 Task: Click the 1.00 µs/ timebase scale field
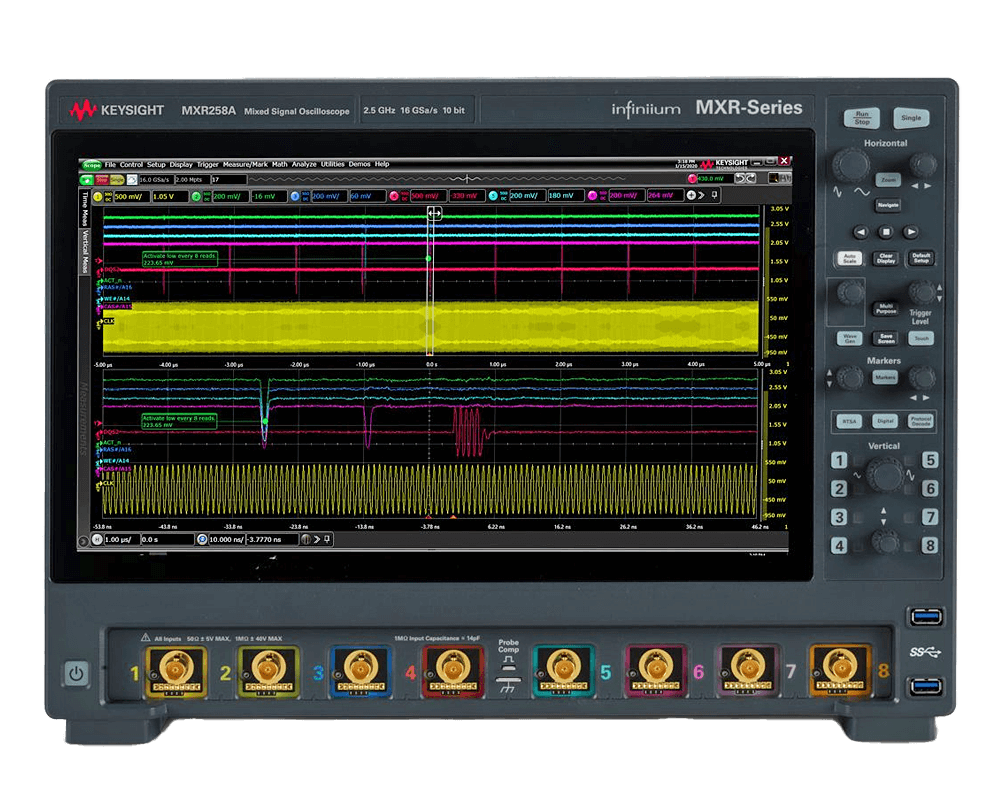pyautogui.click(x=120, y=539)
